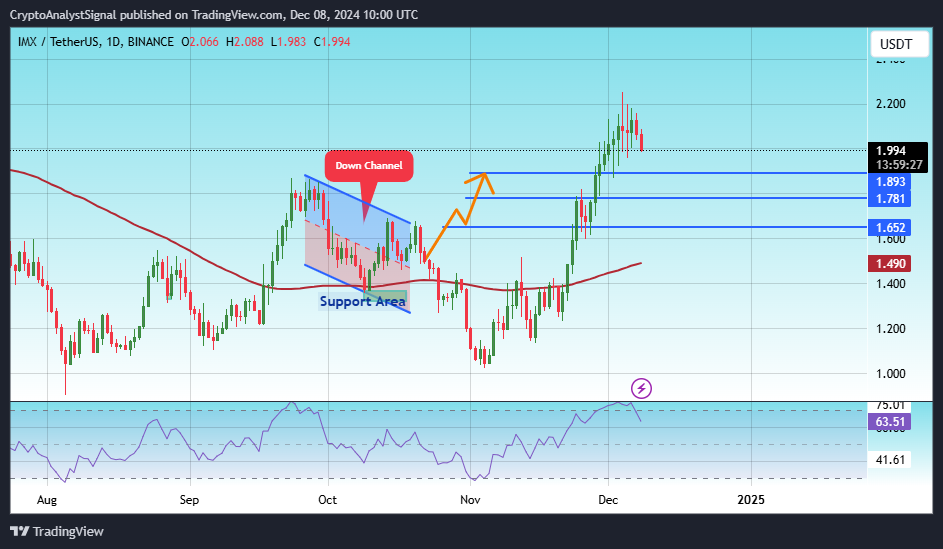Click the purple lightning bolt event icon
The width and height of the screenshot is (943, 549).
641,388
